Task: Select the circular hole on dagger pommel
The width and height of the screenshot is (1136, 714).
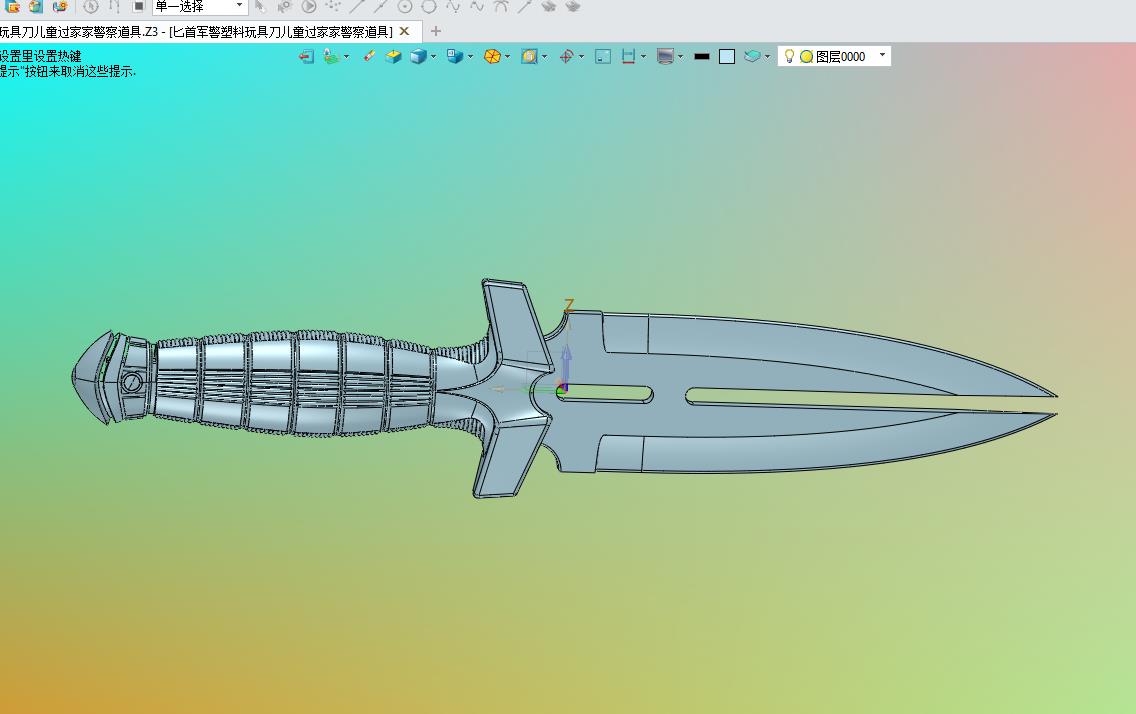Action: pos(132,382)
